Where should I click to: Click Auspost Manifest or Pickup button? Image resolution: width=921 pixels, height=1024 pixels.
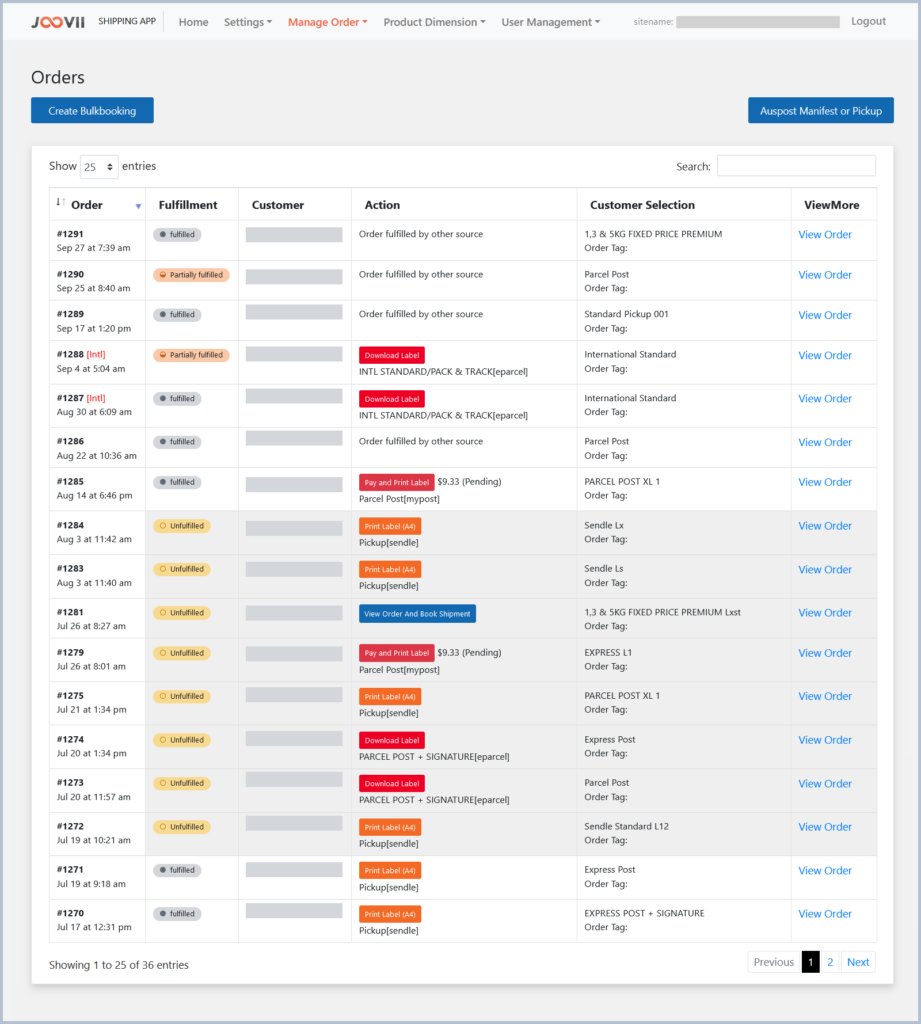(820, 111)
